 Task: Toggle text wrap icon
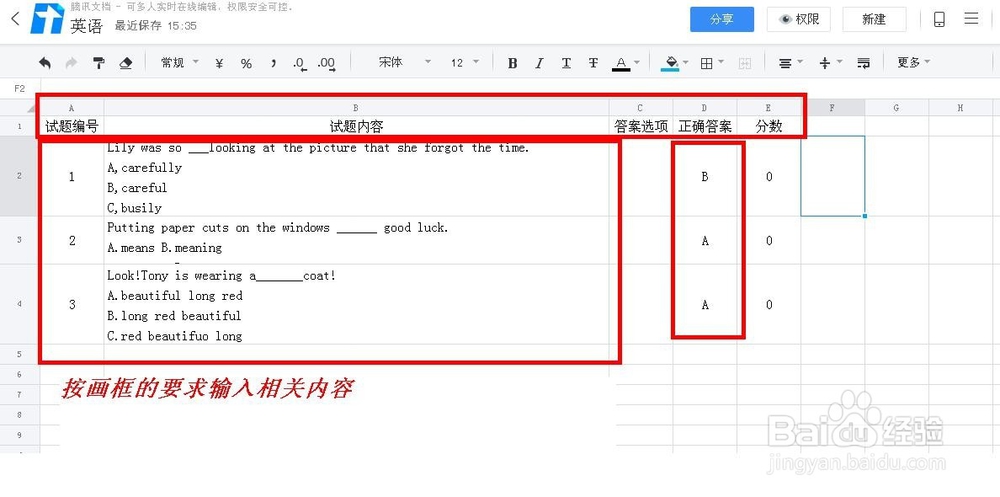(x=864, y=63)
